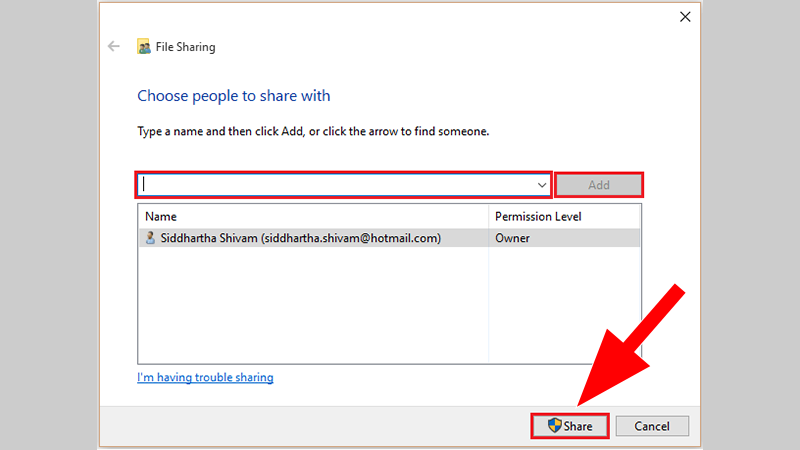The width and height of the screenshot is (800, 450).
Task: Click the File Sharing title text
Action: pyautogui.click(x=185, y=47)
